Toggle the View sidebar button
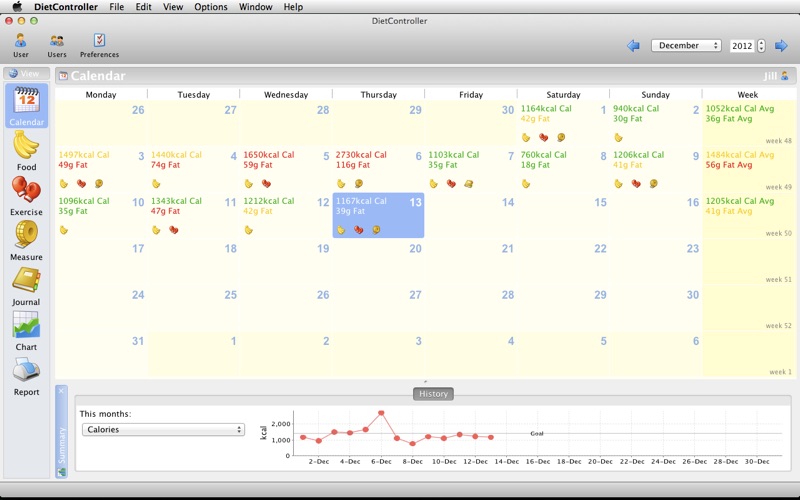Image resolution: width=800 pixels, height=500 pixels. tap(26, 74)
